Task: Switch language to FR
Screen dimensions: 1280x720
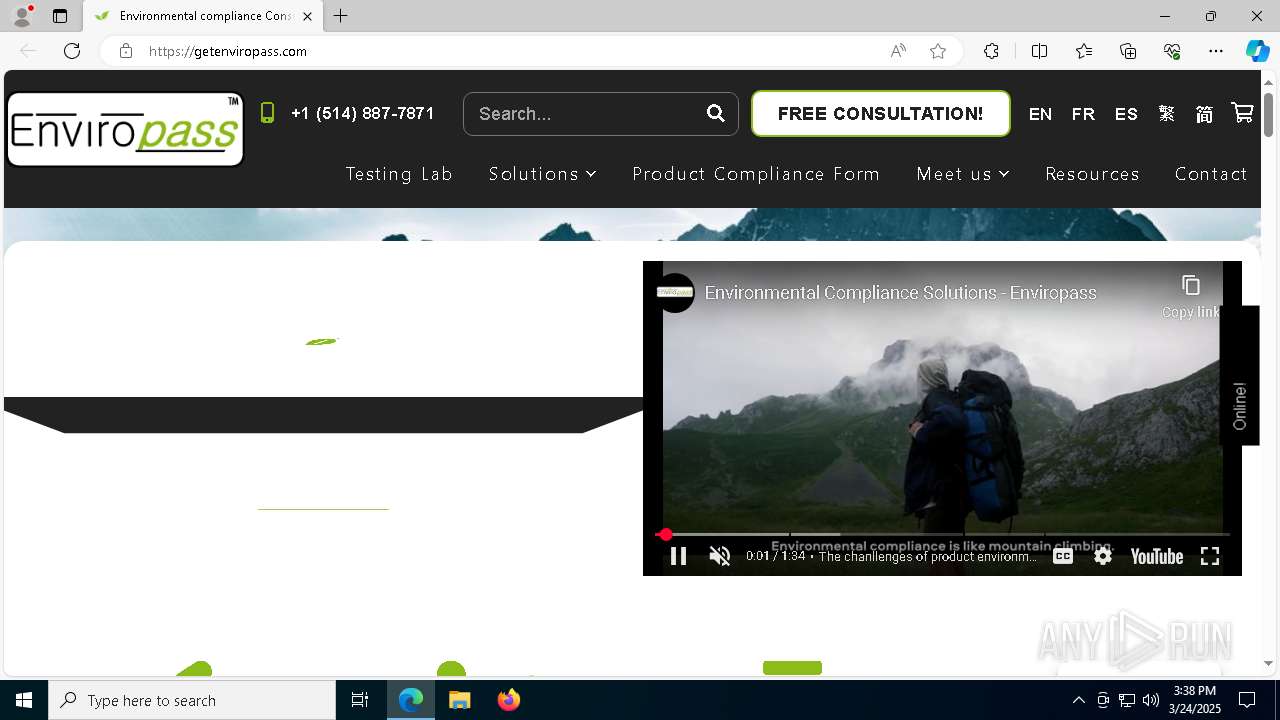Action: pos(1083,114)
